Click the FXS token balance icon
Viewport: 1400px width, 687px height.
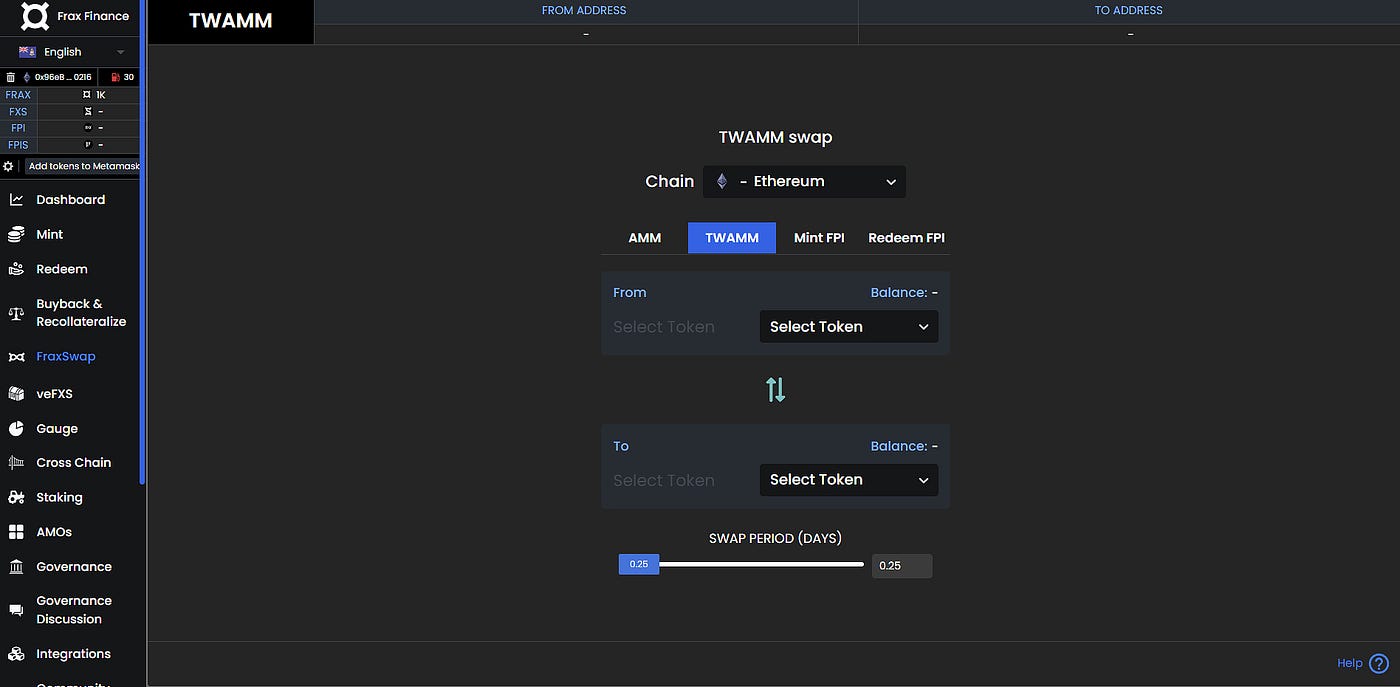point(87,111)
